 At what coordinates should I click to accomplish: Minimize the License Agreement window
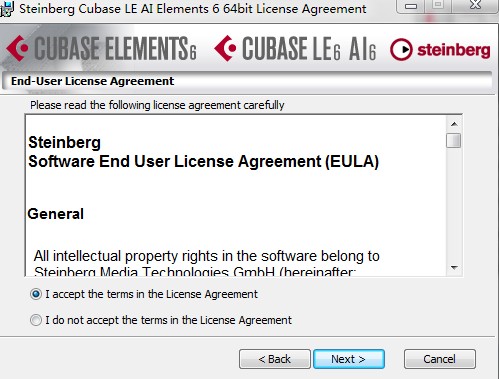click(x=411, y=6)
